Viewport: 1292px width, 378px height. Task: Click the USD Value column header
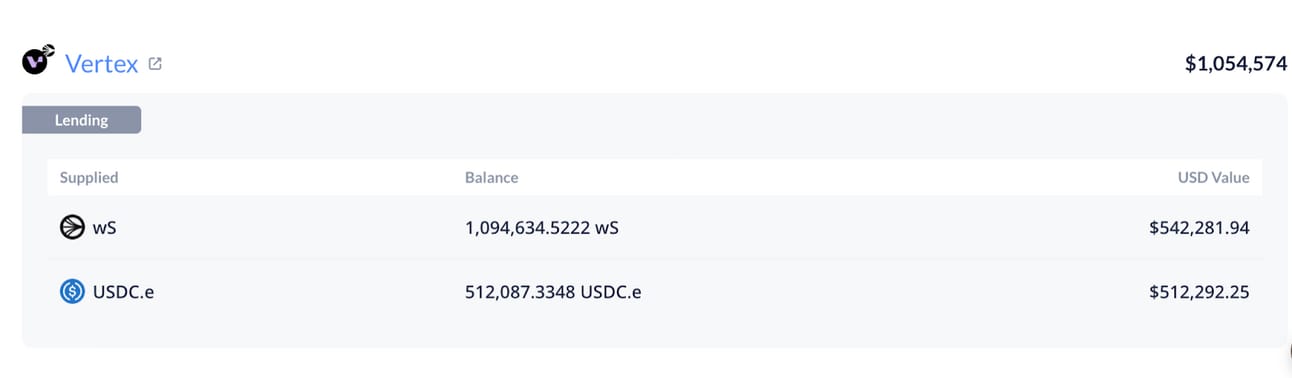1213,177
